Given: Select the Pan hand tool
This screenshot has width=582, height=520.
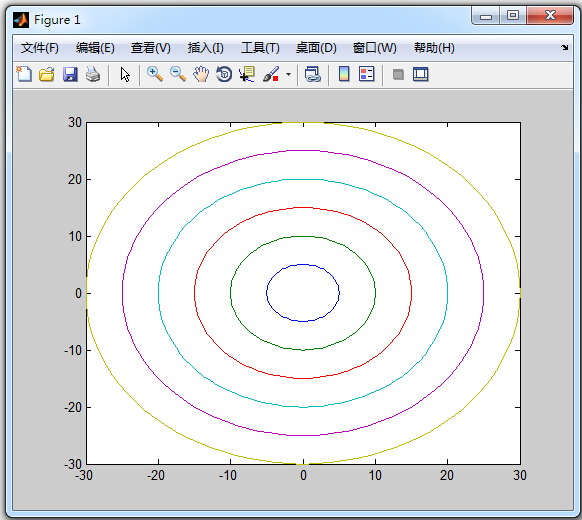Looking at the screenshot, I should pyautogui.click(x=201, y=74).
